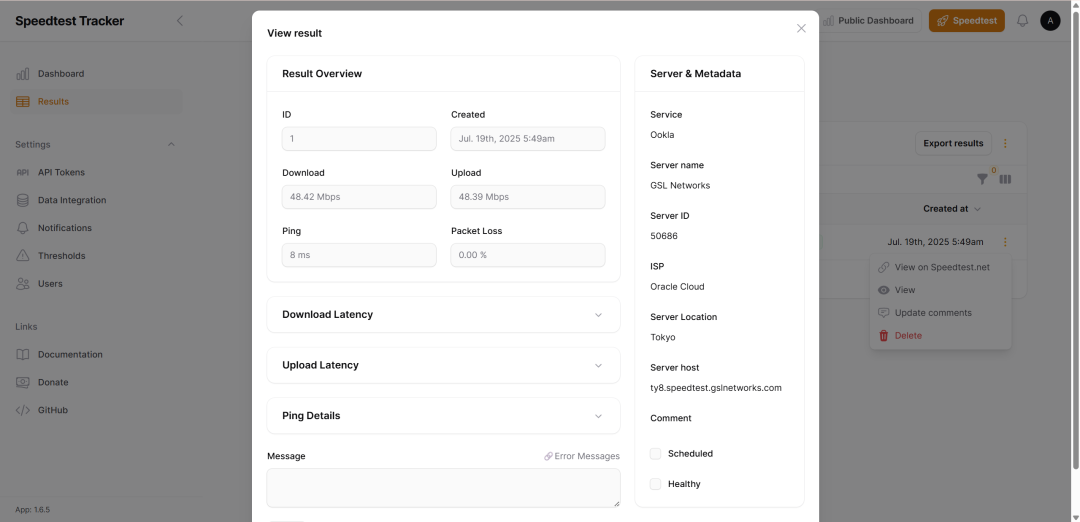
Task: Toggle the Scheduled checkbox
Action: [x=656, y=454]
